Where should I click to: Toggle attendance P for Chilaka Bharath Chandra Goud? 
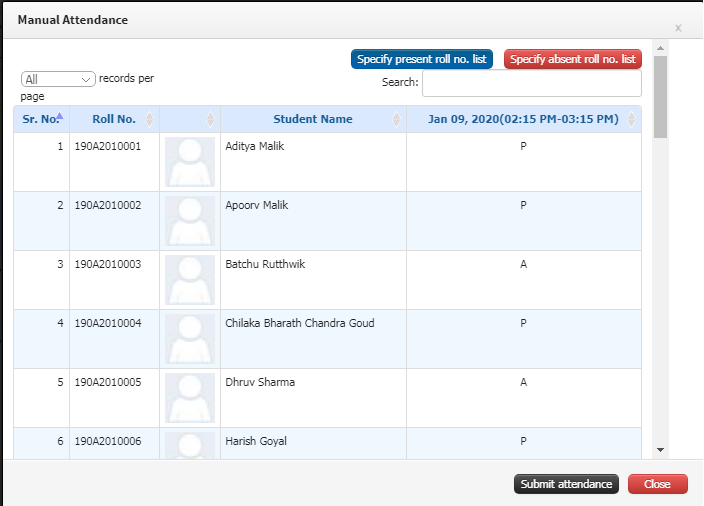click(x=523, y=323)
